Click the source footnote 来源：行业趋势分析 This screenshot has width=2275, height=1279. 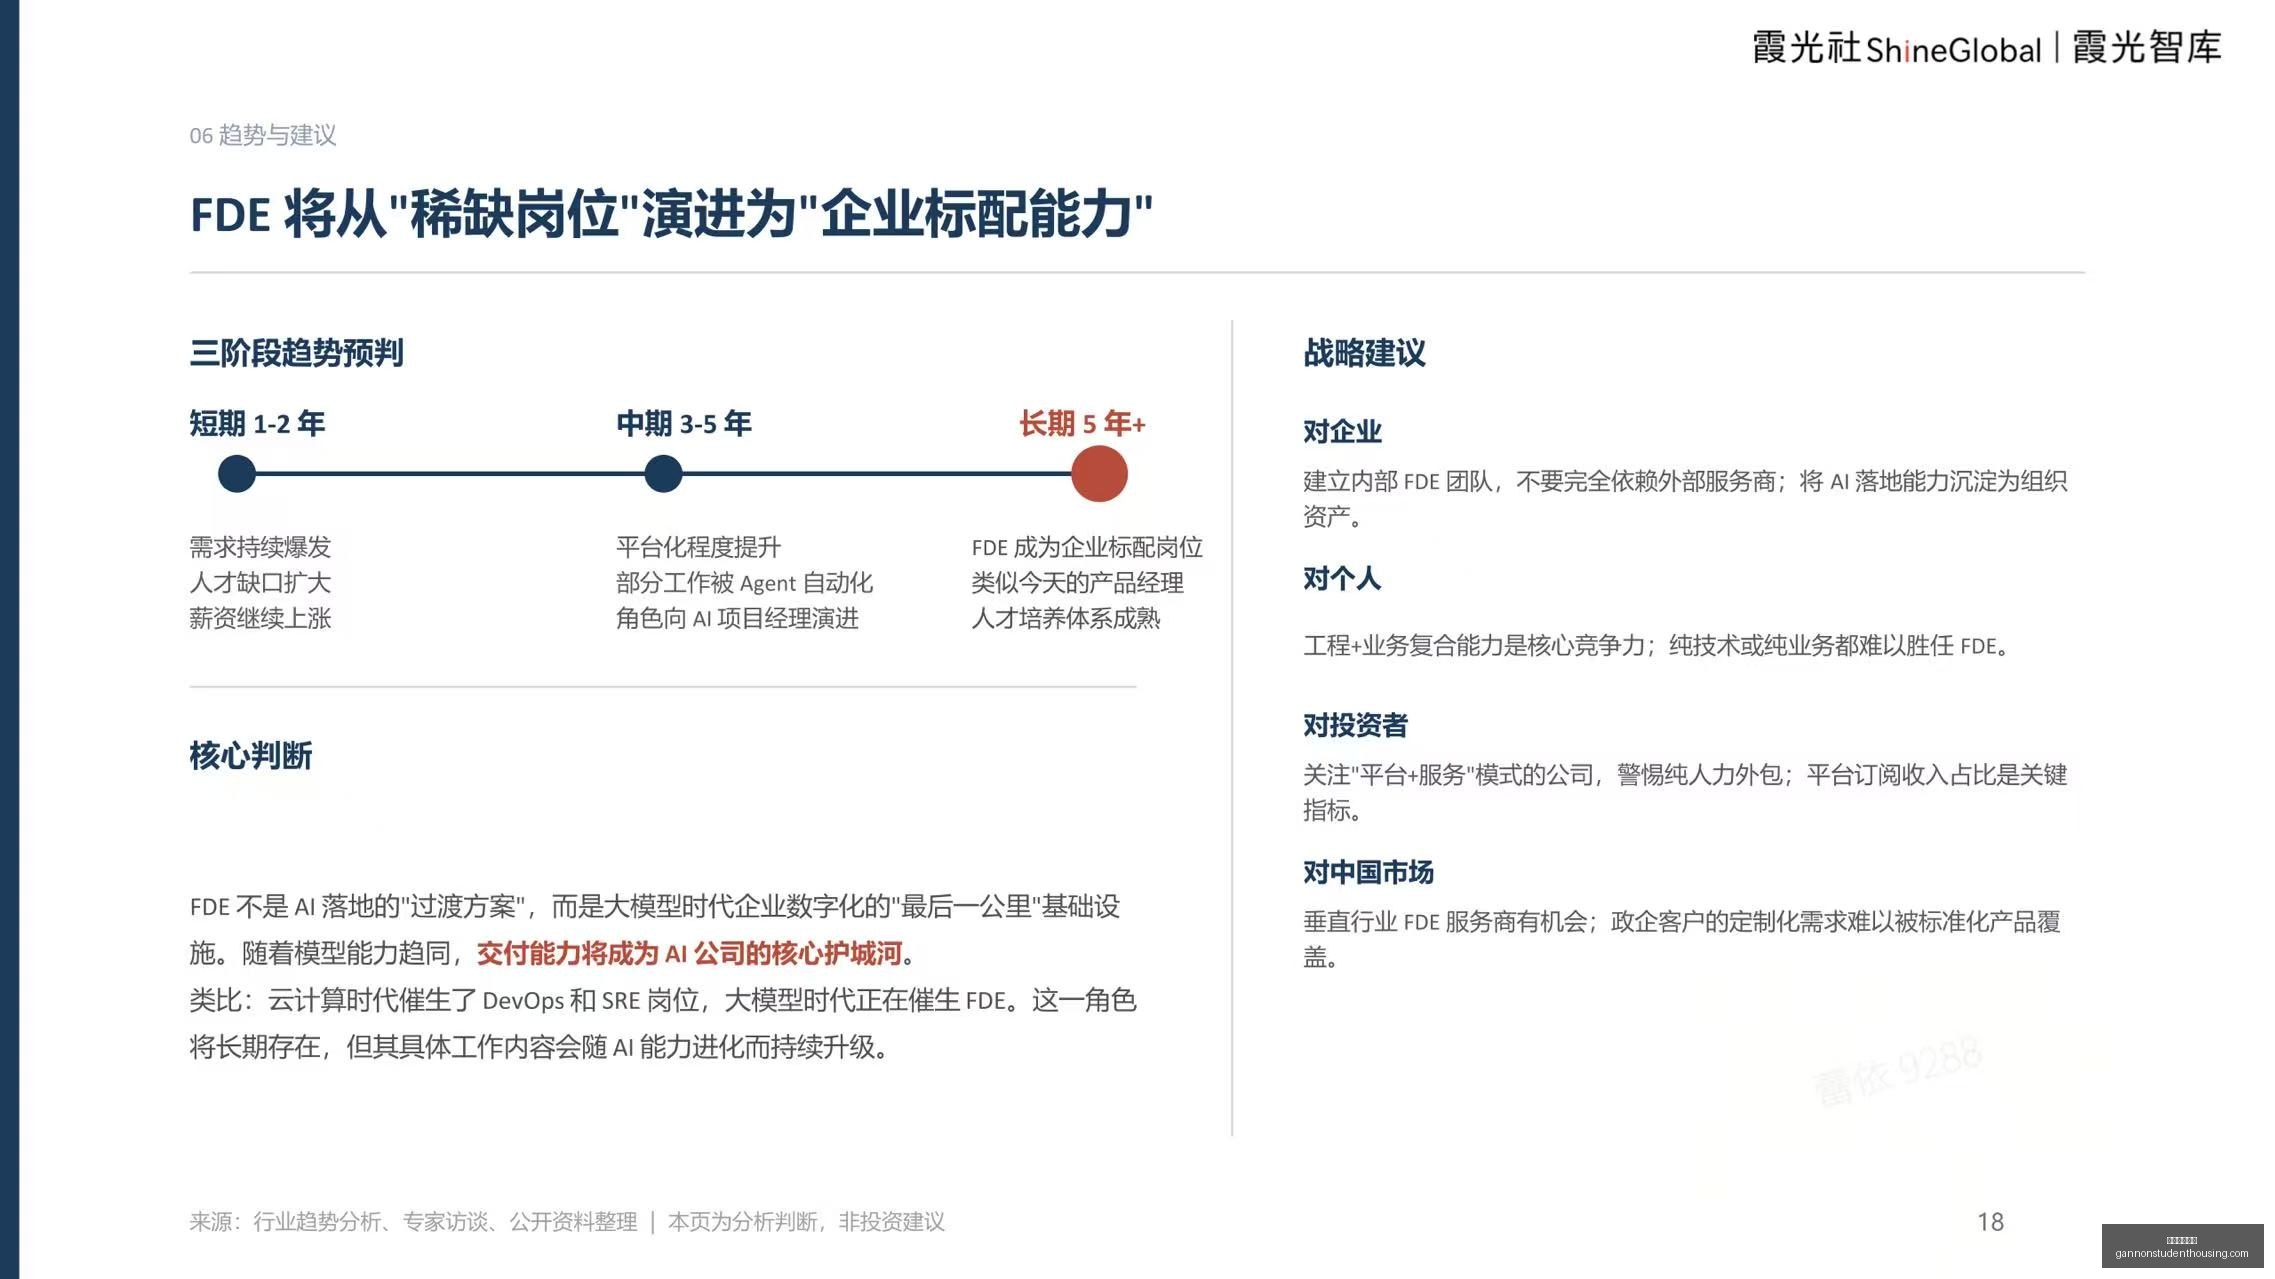coord(413,1221)
